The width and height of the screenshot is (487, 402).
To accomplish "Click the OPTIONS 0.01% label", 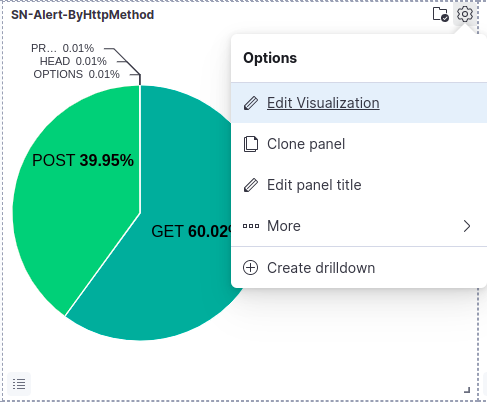I will click(x=76, y=74).
